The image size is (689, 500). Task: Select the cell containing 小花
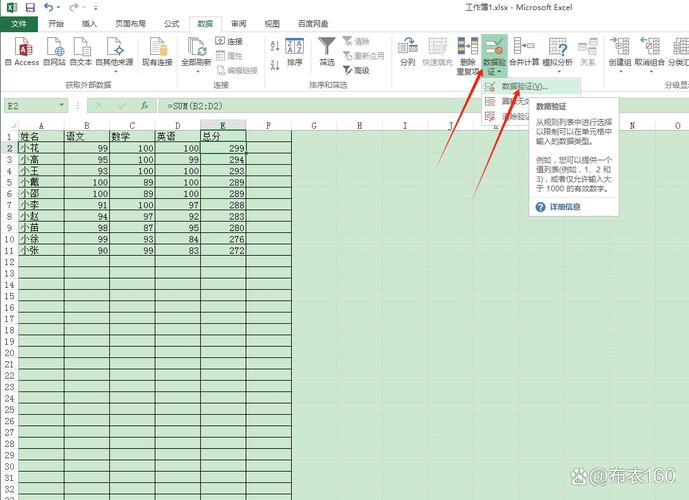click(x=41, y=148)
